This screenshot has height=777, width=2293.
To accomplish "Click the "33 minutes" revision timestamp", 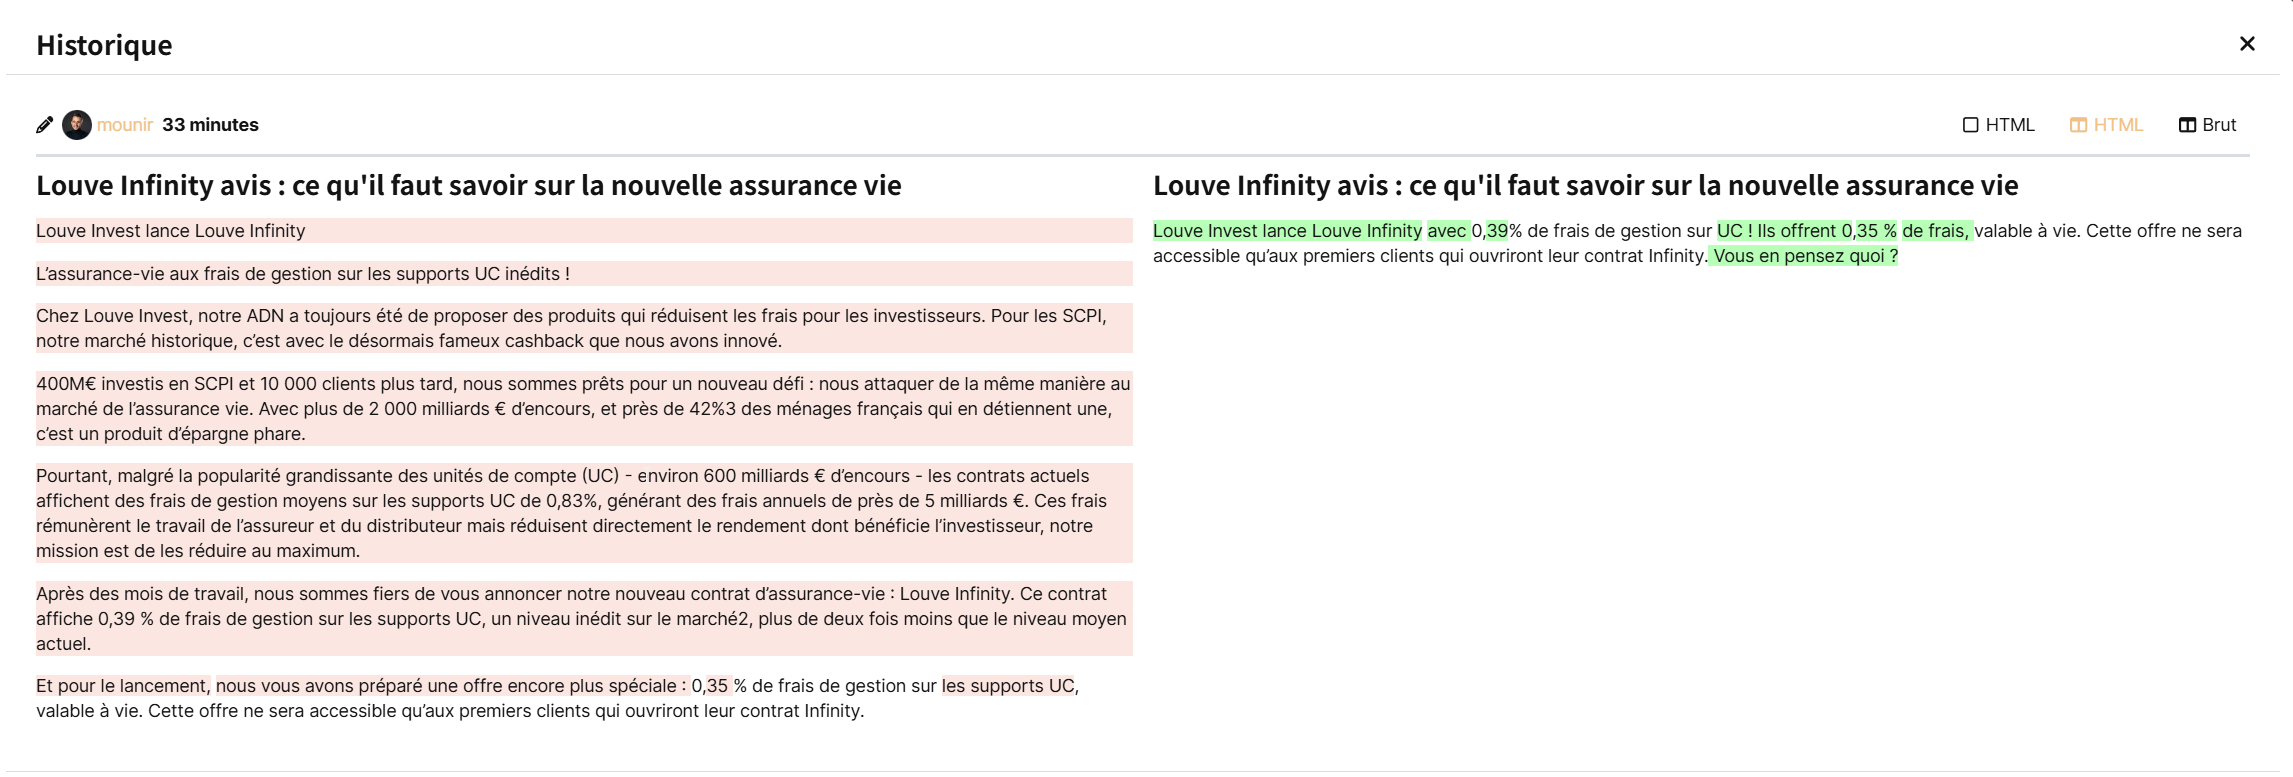I will [x=210, y=125].
